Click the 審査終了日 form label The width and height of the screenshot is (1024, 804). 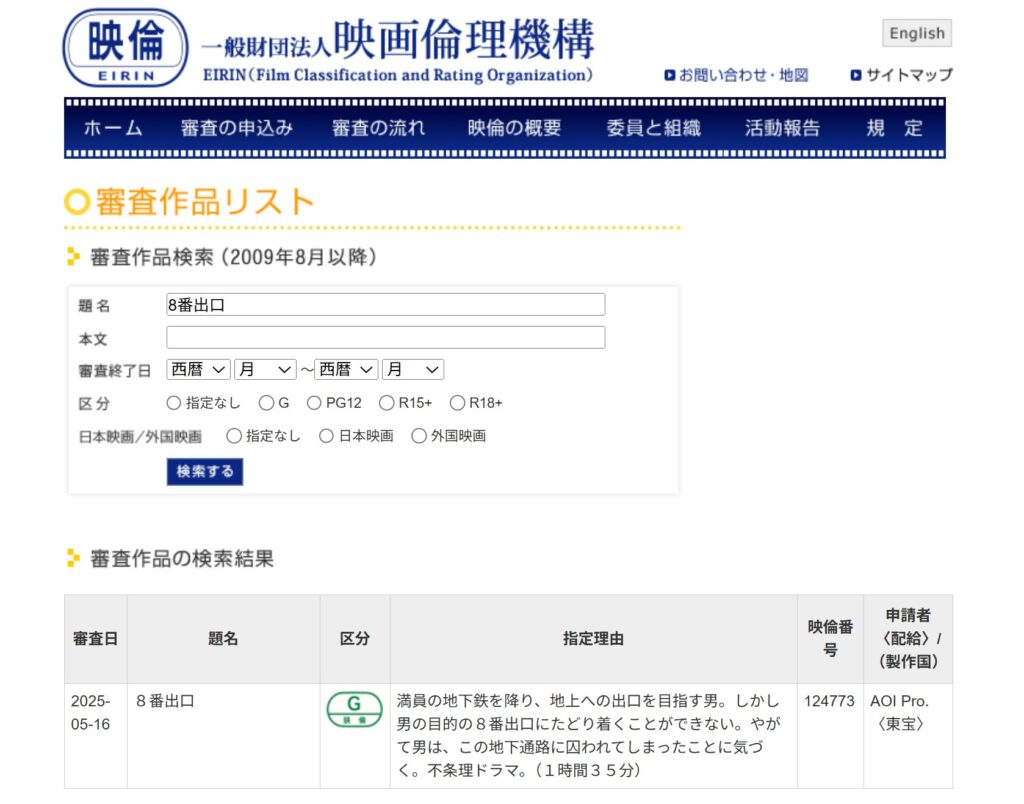point(114,371)
